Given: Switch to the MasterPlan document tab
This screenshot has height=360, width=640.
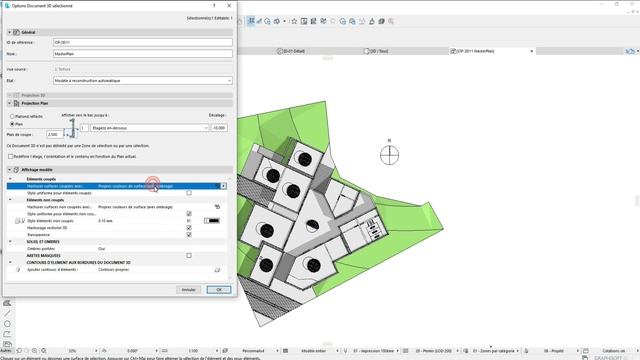Looking at the screenshot, I should pyautogui.click(x=472, y=51).
